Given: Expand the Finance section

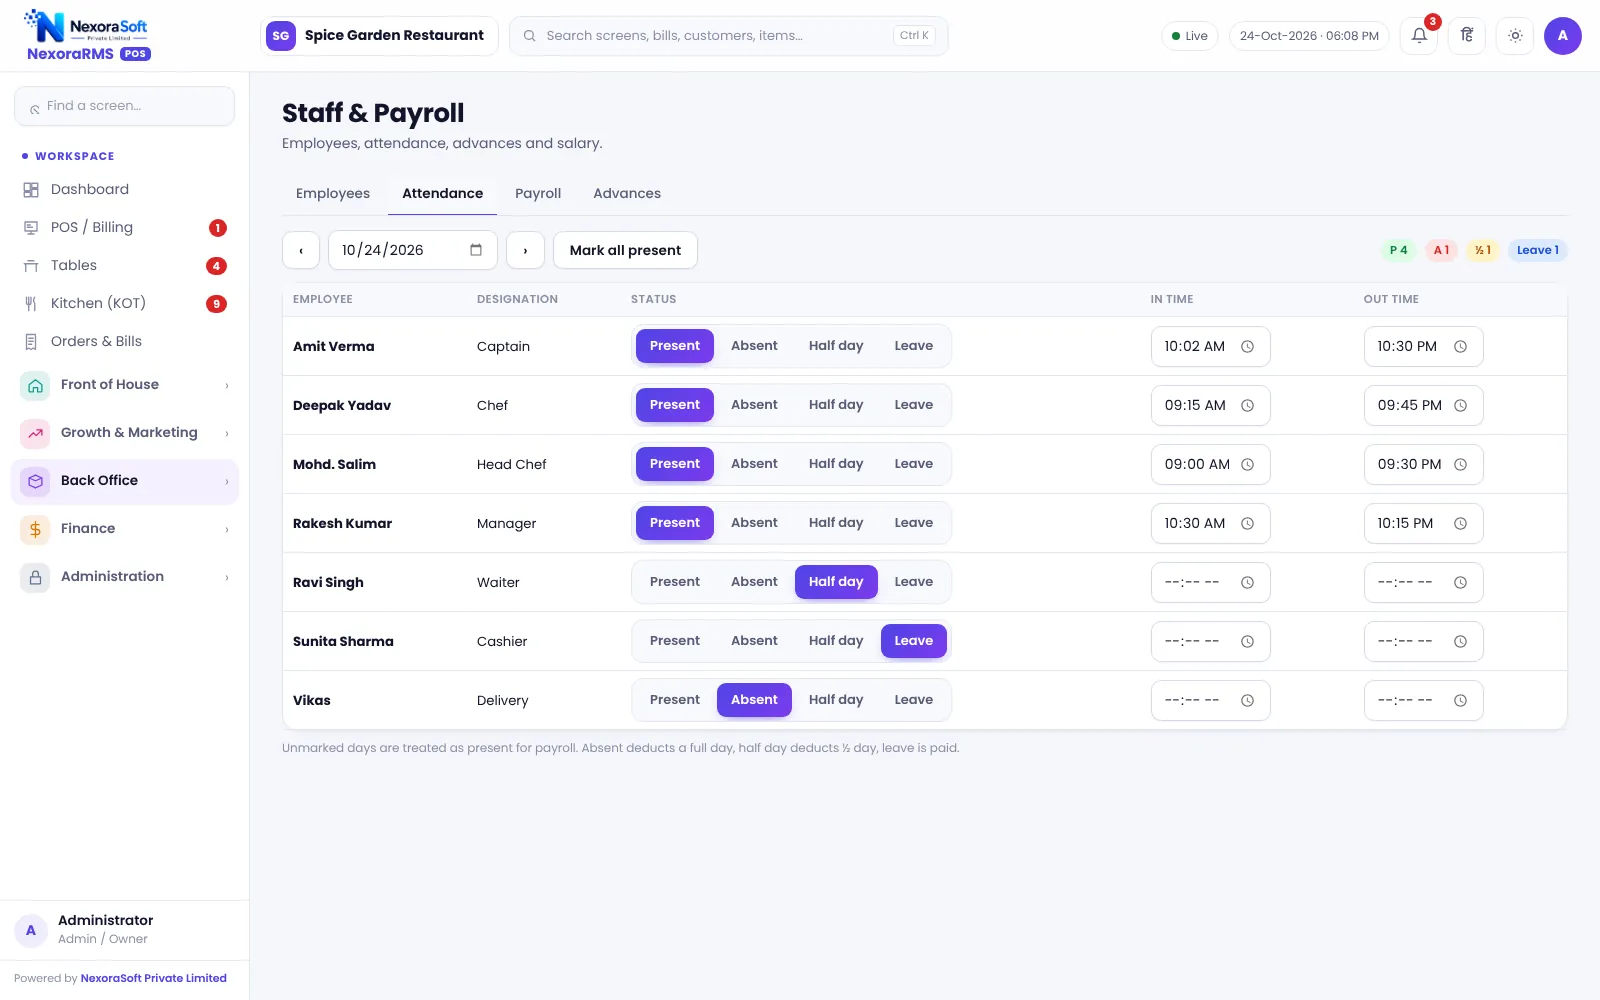Looking at the screenshot, I should (125, 529).
